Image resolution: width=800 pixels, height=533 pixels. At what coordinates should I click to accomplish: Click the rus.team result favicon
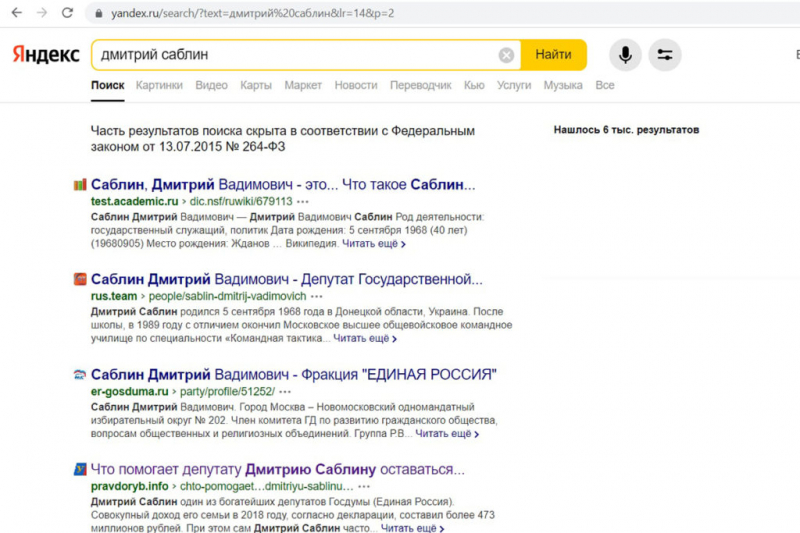(x=80, y=280)
